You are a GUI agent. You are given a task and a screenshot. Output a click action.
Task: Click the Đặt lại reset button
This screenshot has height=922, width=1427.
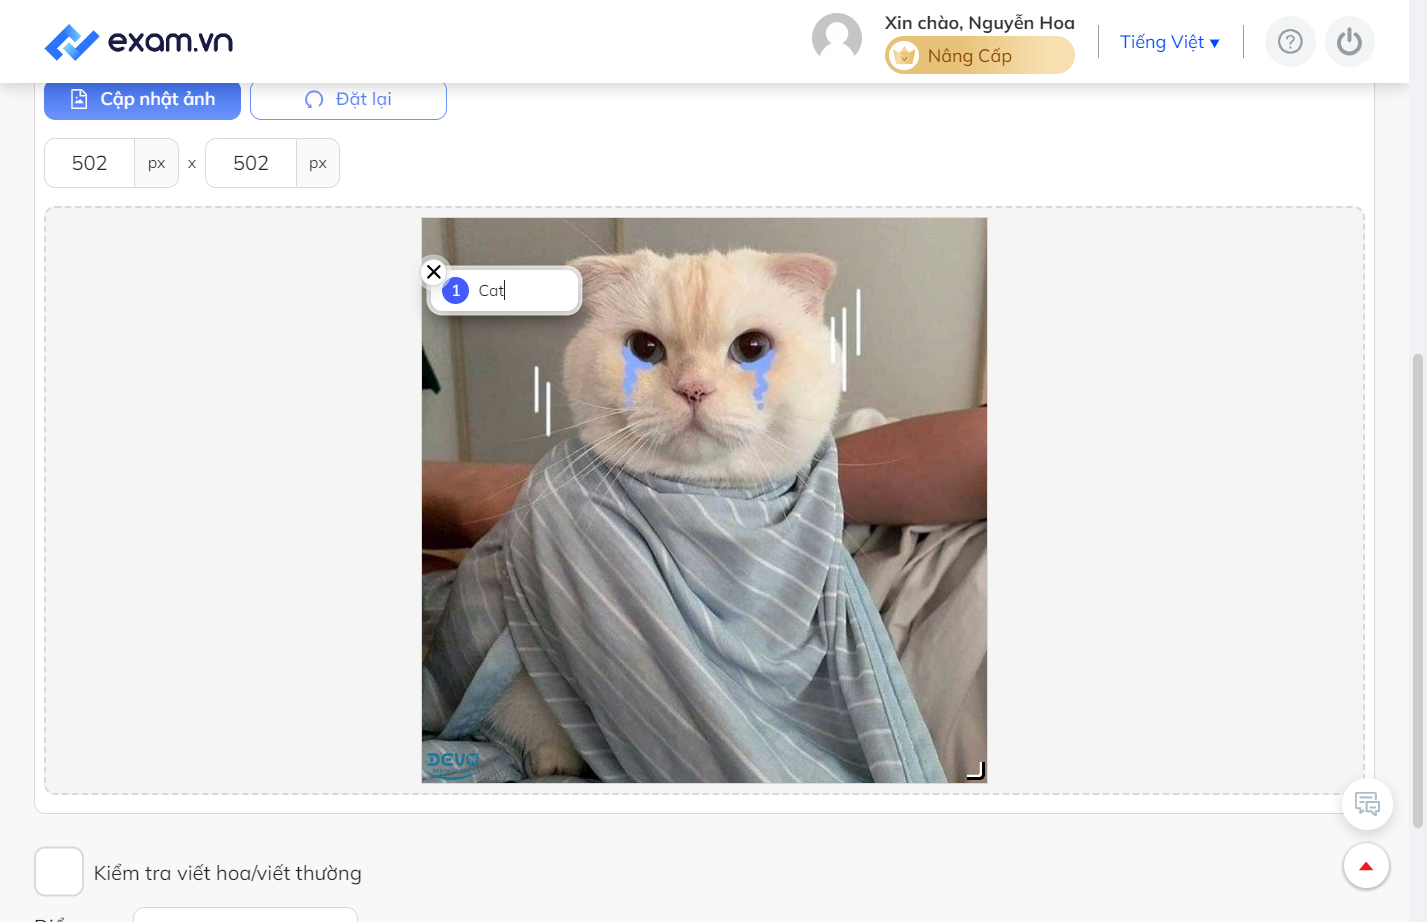point(348,99)
